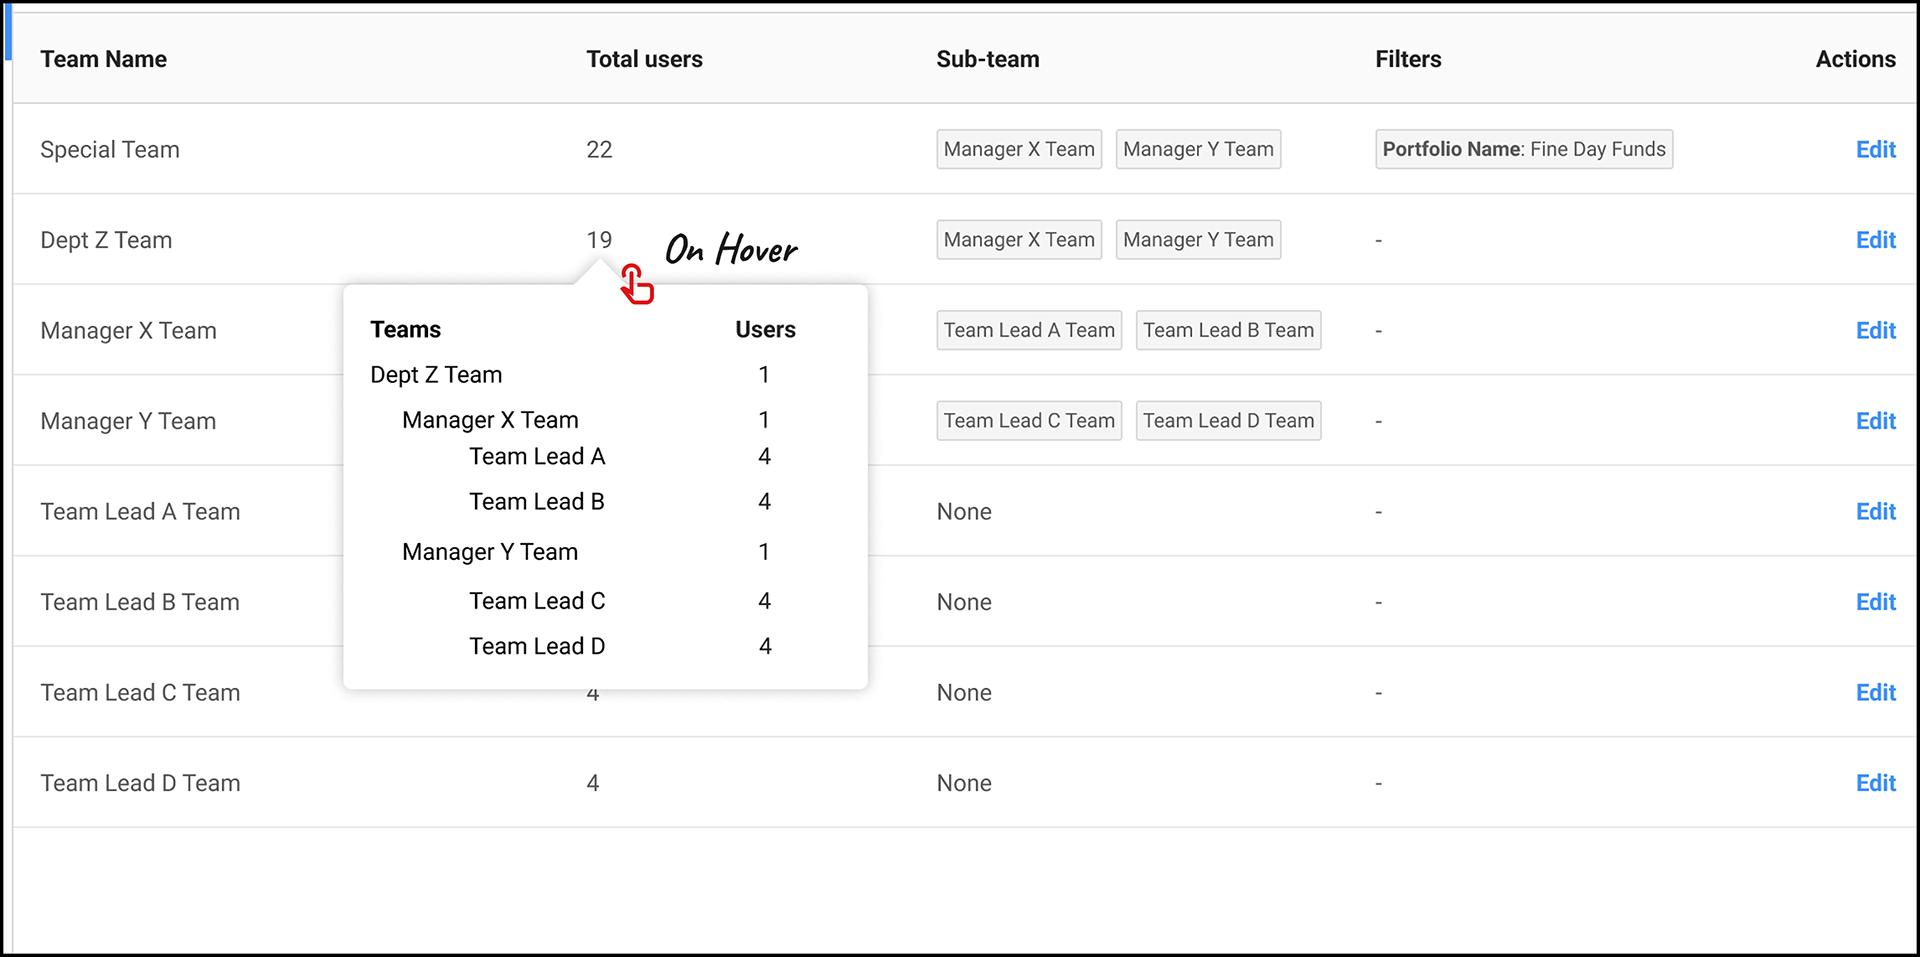Open the Team Lead B Team row name
The image size is (1920, 957).
click(140, 602)
